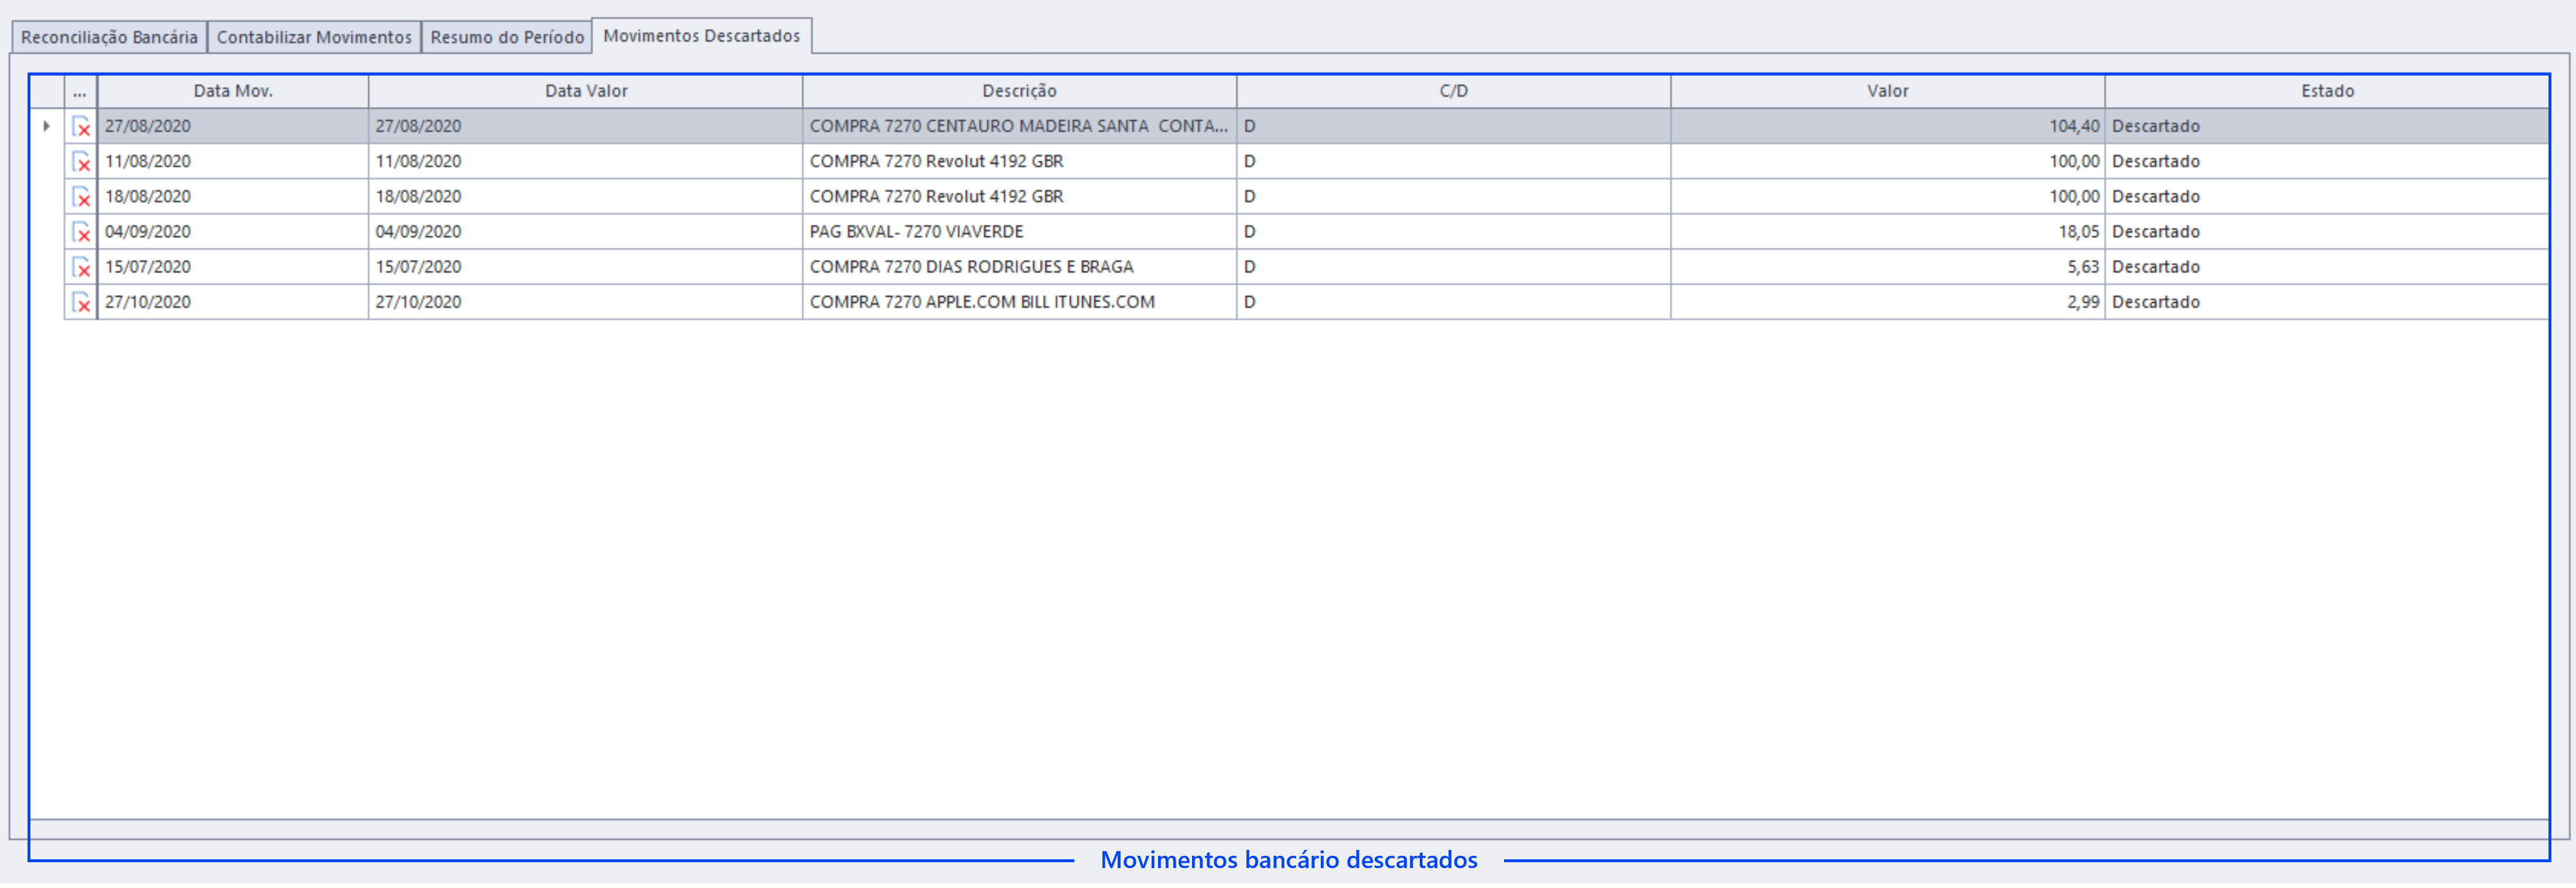The image size is (2576, 888).
Task: Sort by the Data Mov. column header
Action: pos(233,91)
